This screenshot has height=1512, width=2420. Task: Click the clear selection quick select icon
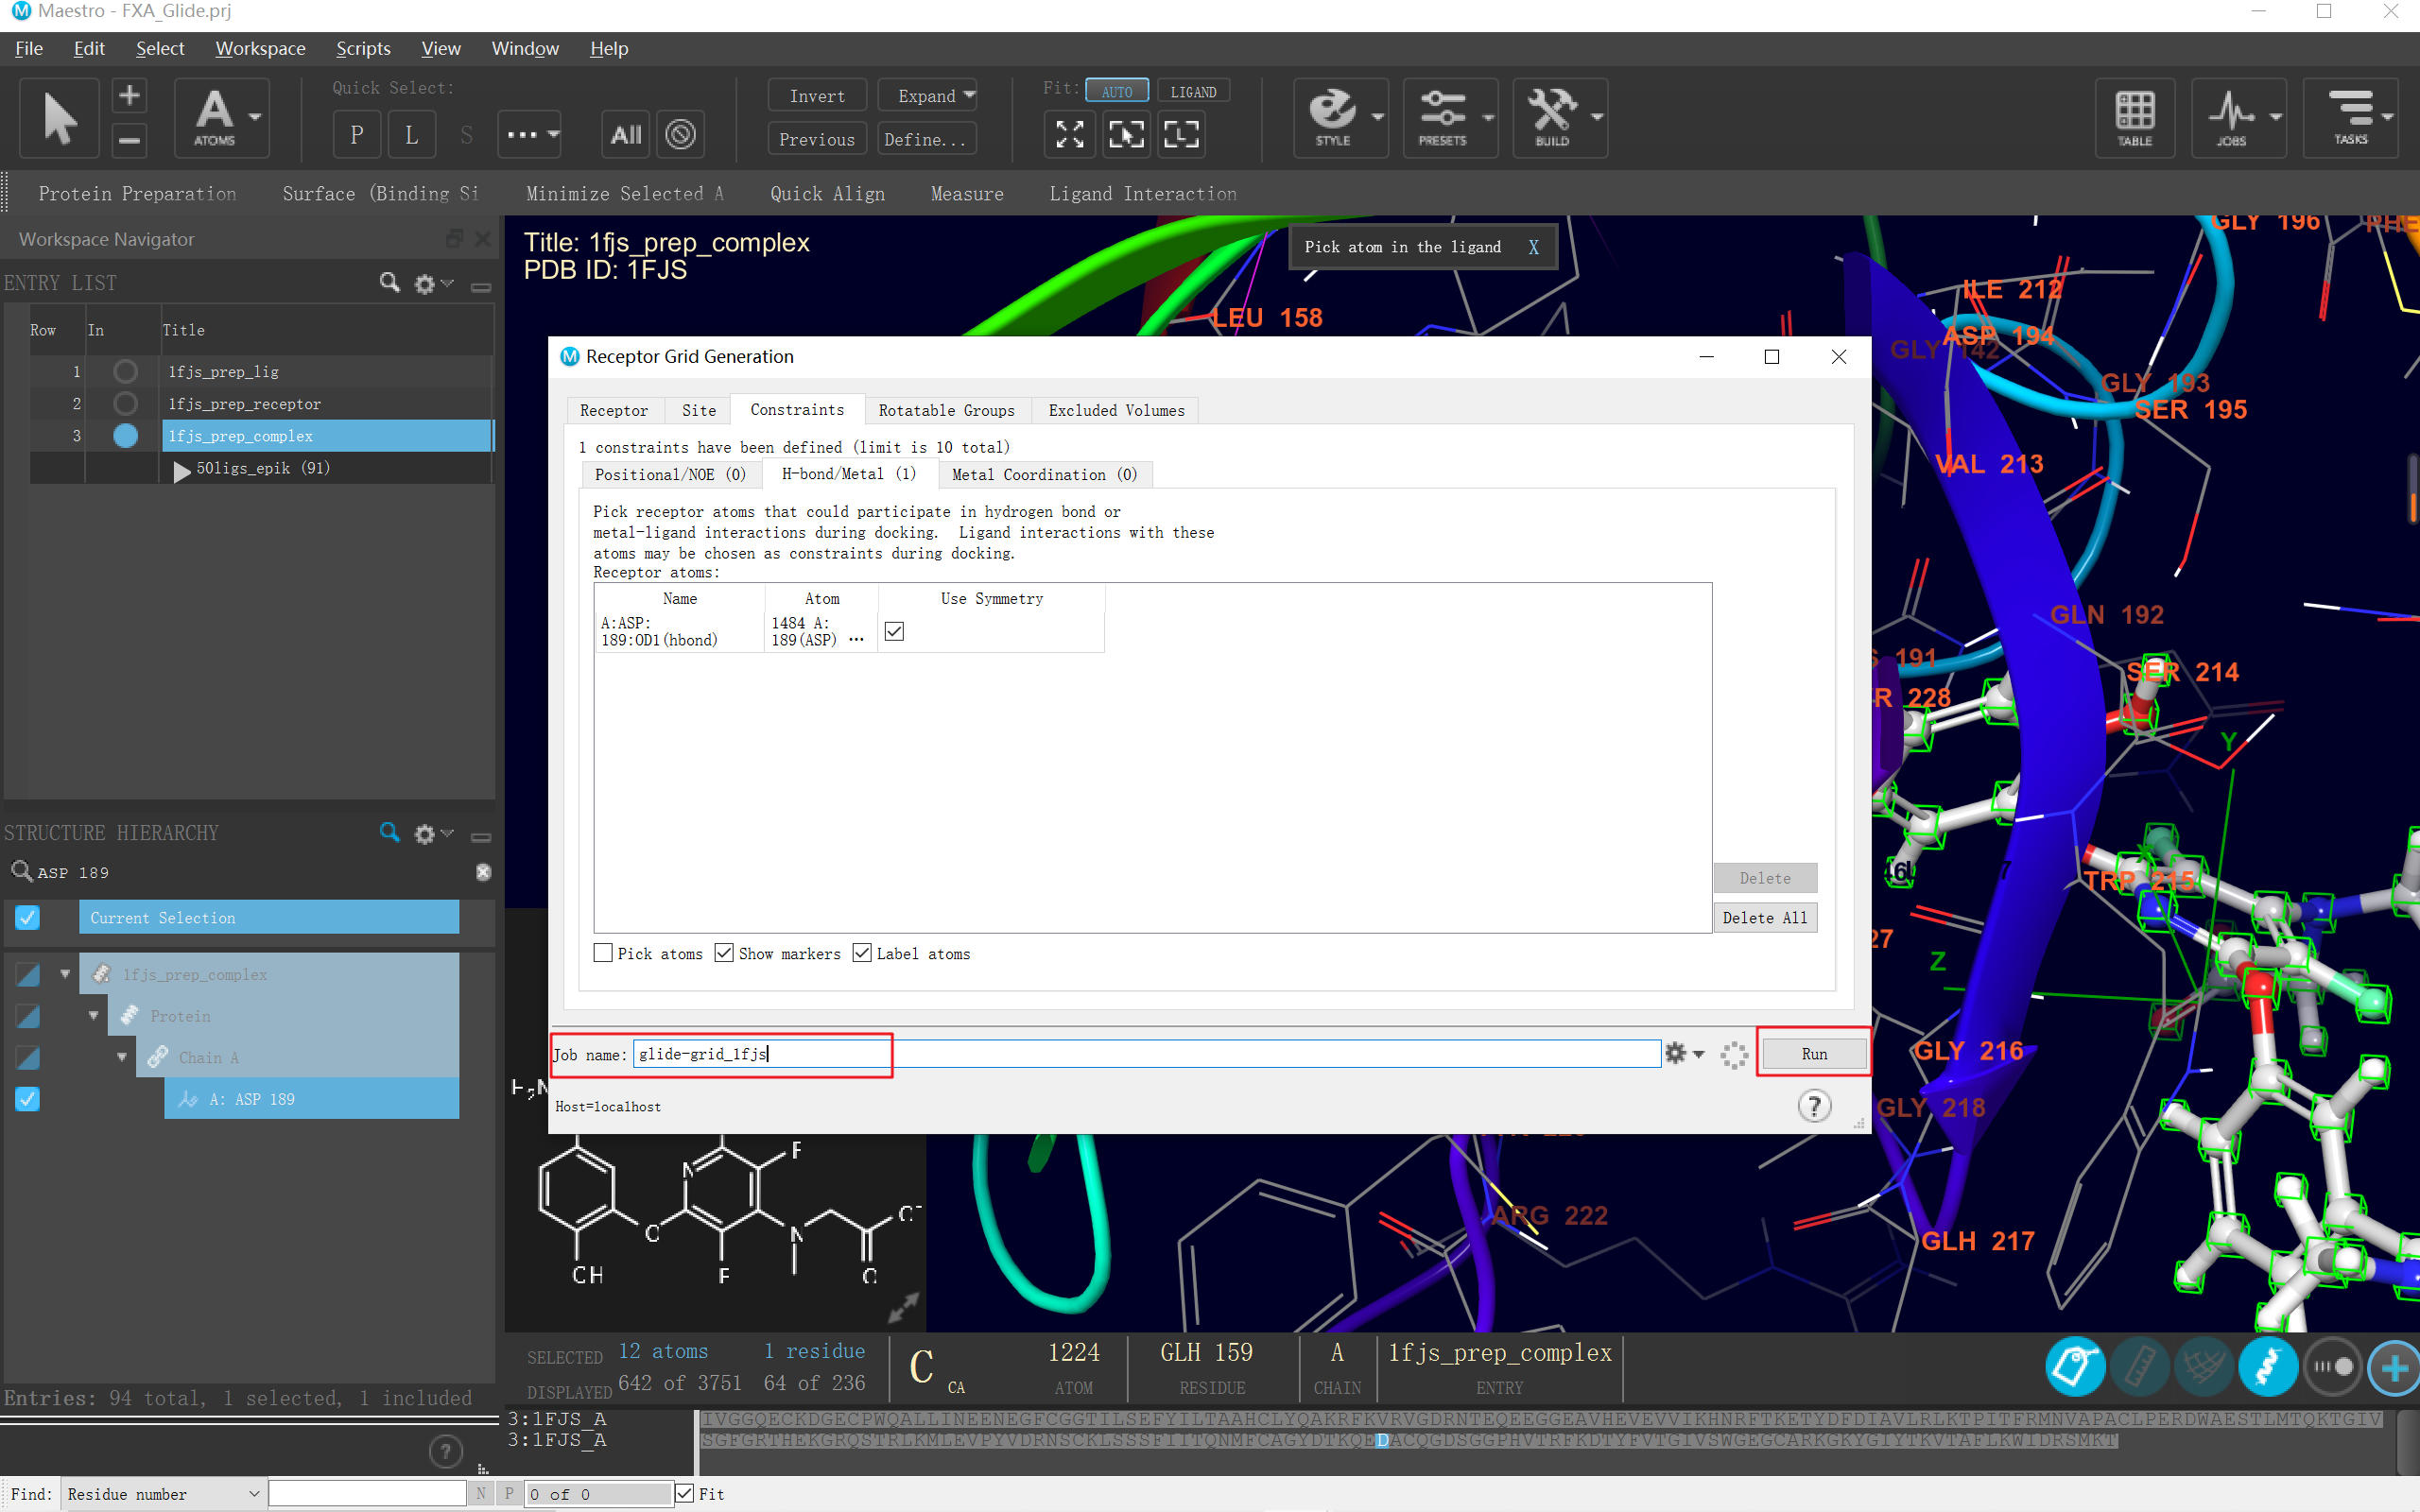(681, 134)
